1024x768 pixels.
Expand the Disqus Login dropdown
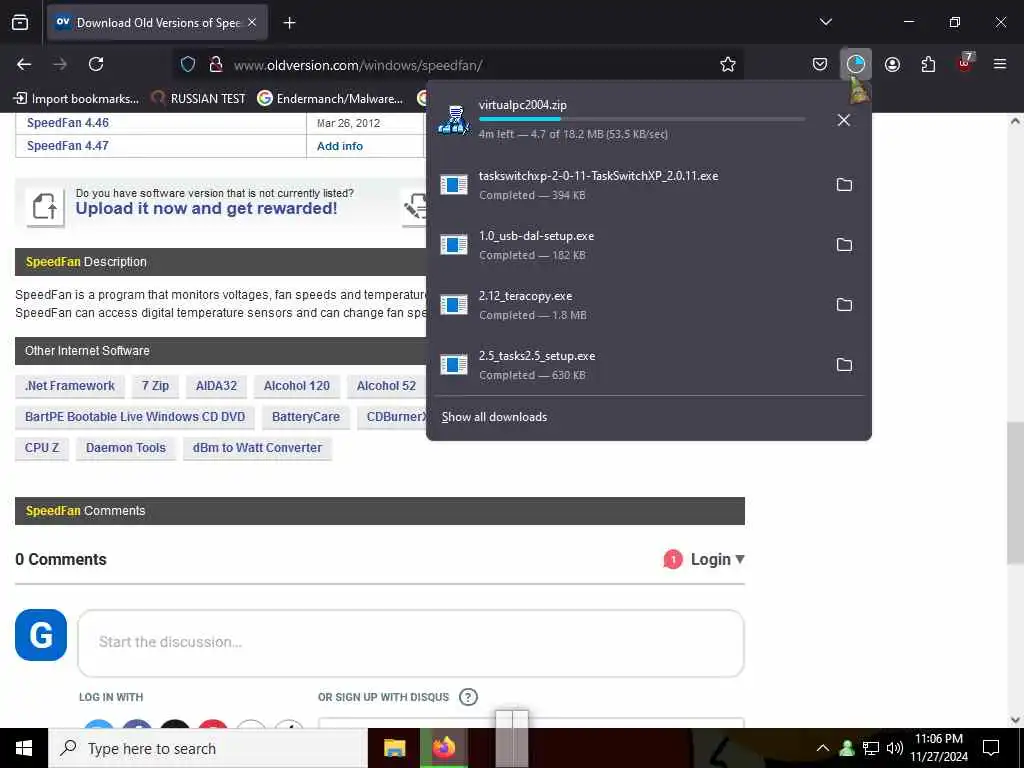tap(717, 560)
